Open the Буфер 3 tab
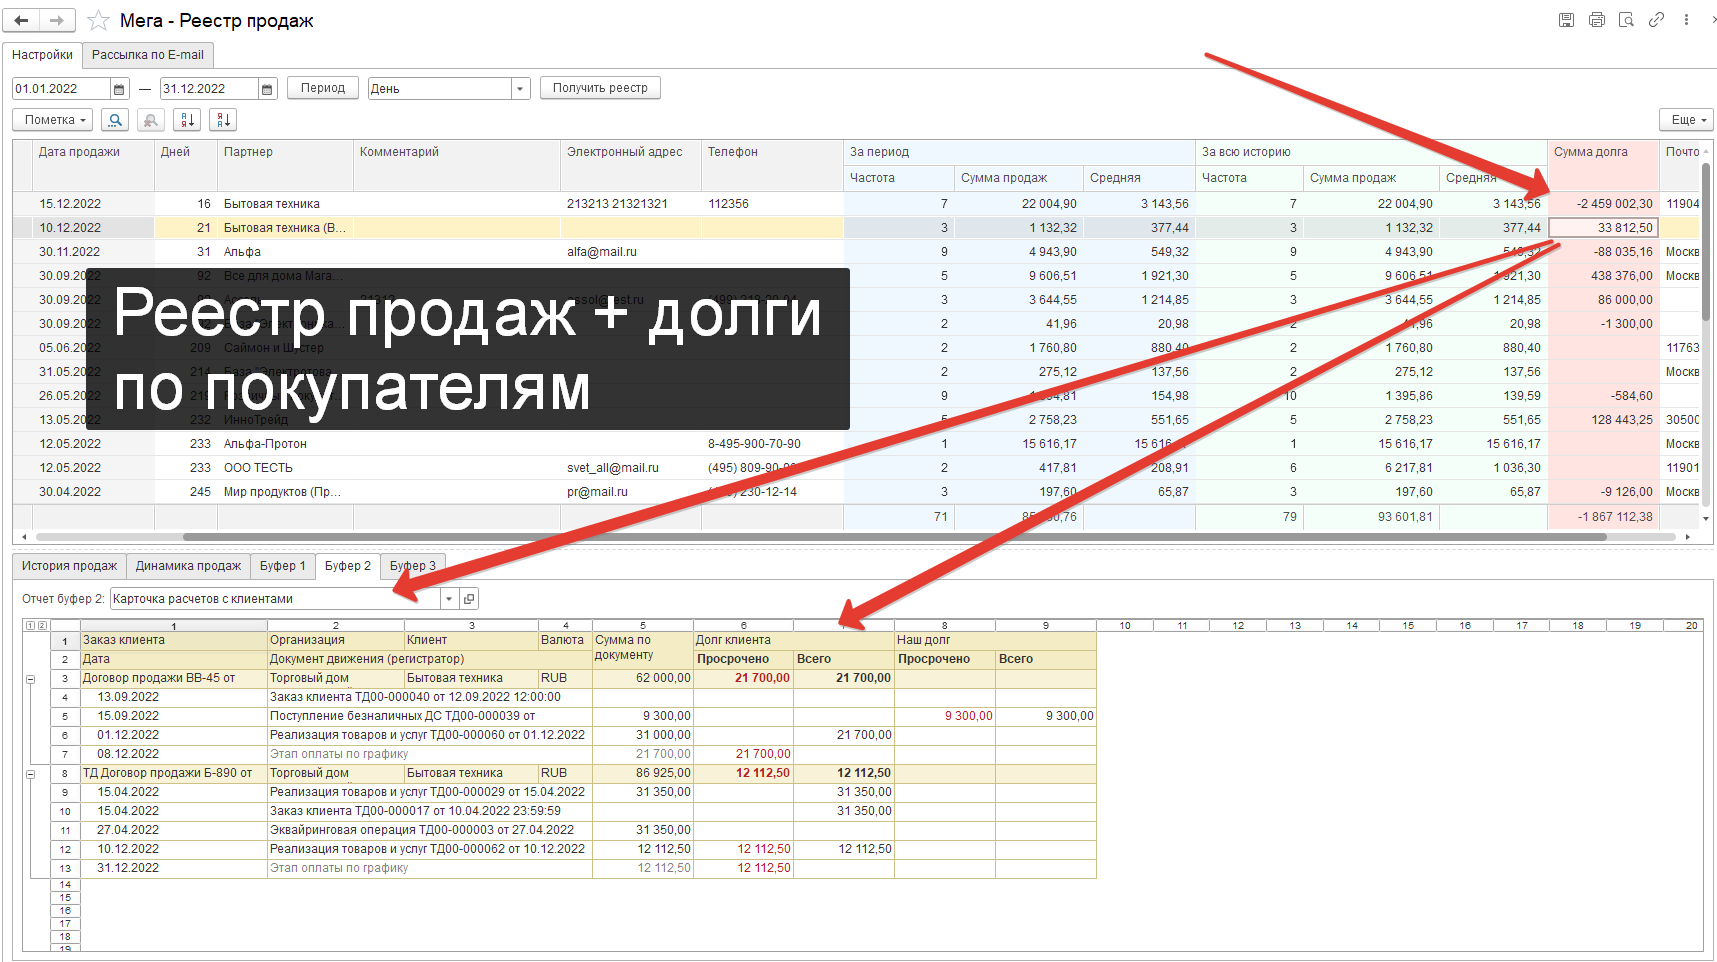This screenshot has width=1717, height=962. tap(413, 566)
